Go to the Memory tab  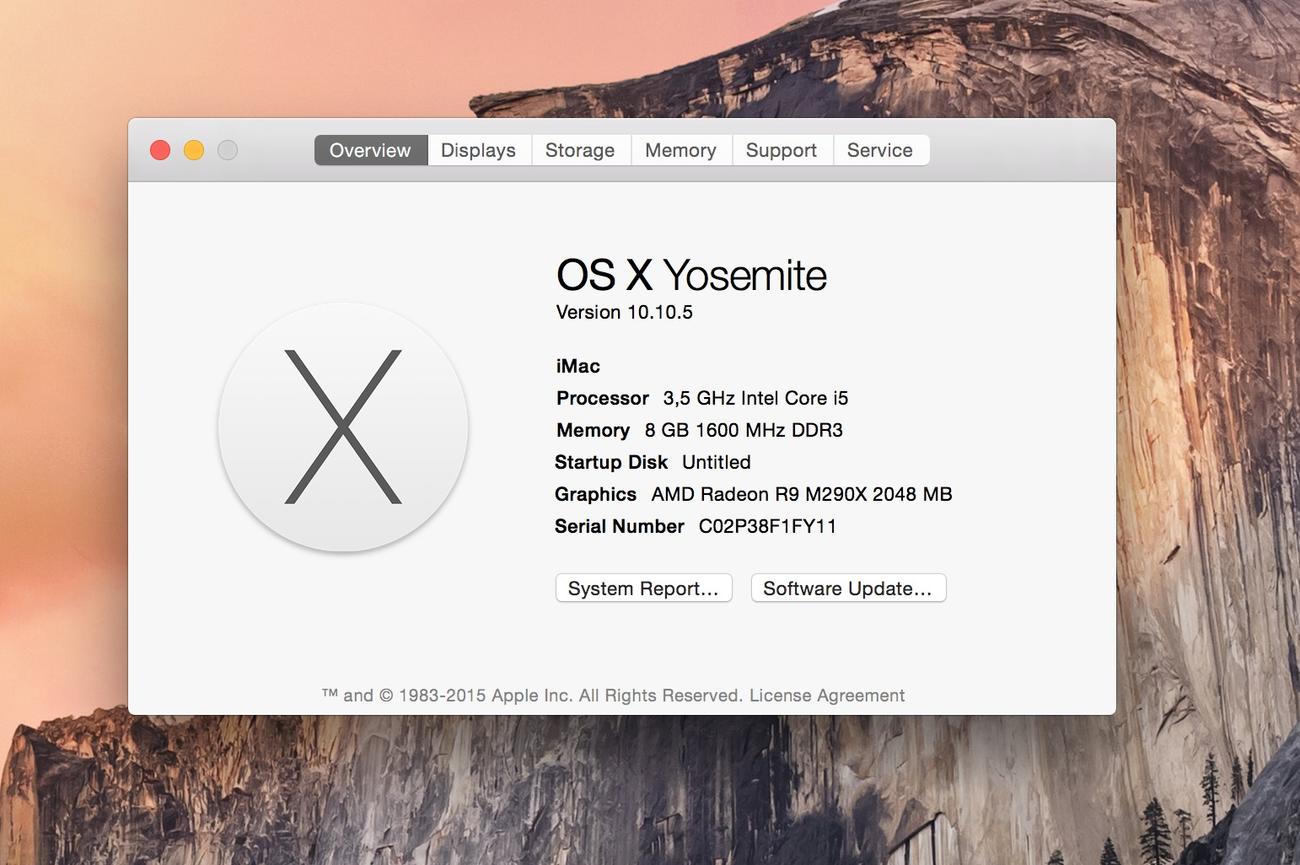click(x=680, y=150)
